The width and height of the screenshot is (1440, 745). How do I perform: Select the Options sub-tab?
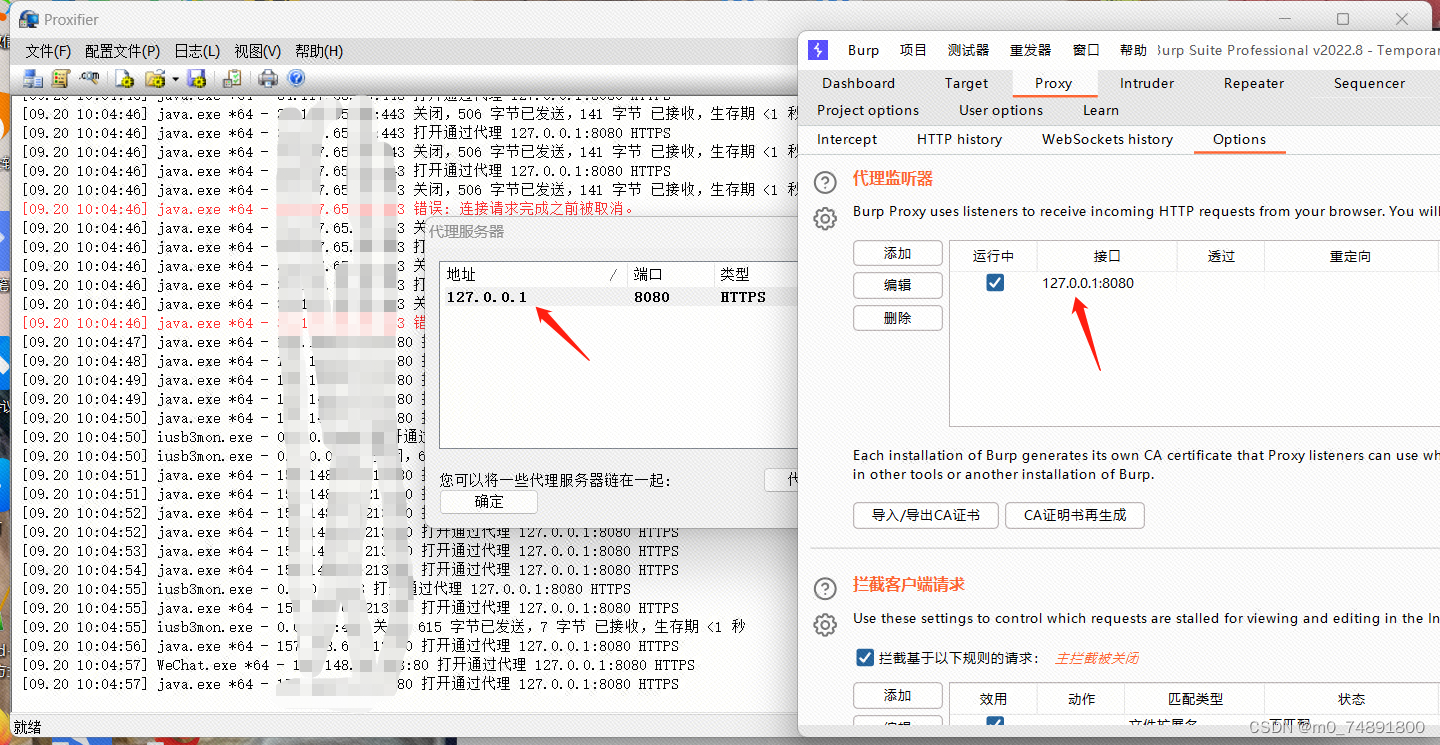[1239, 139]
